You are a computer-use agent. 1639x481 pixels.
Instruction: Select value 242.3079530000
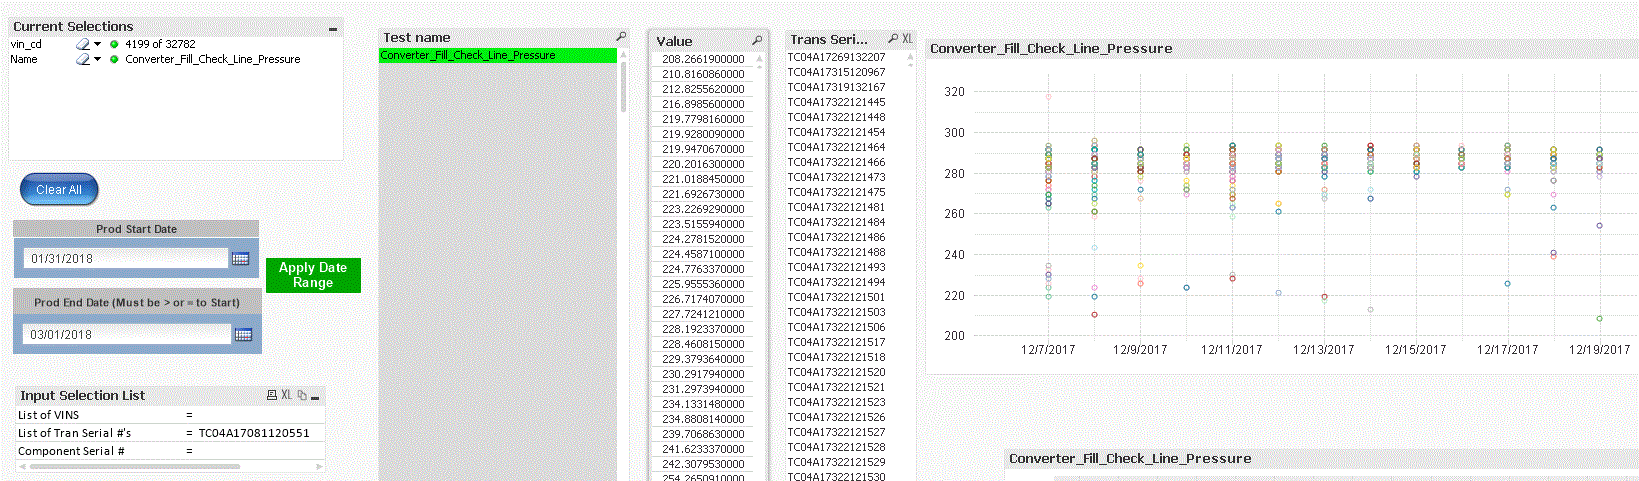coord(703,464)
